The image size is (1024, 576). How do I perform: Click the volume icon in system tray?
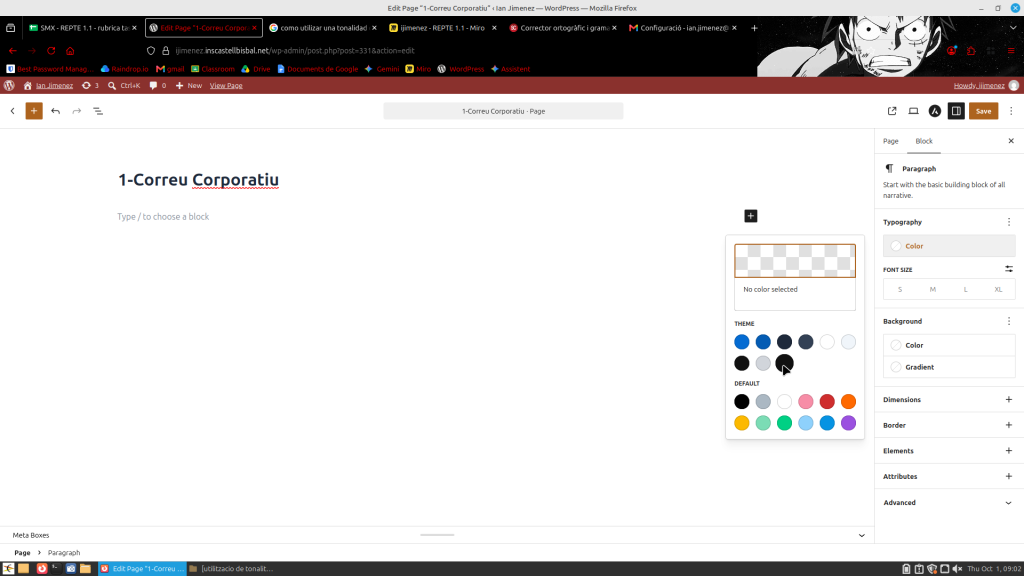[x=957, y=569]
